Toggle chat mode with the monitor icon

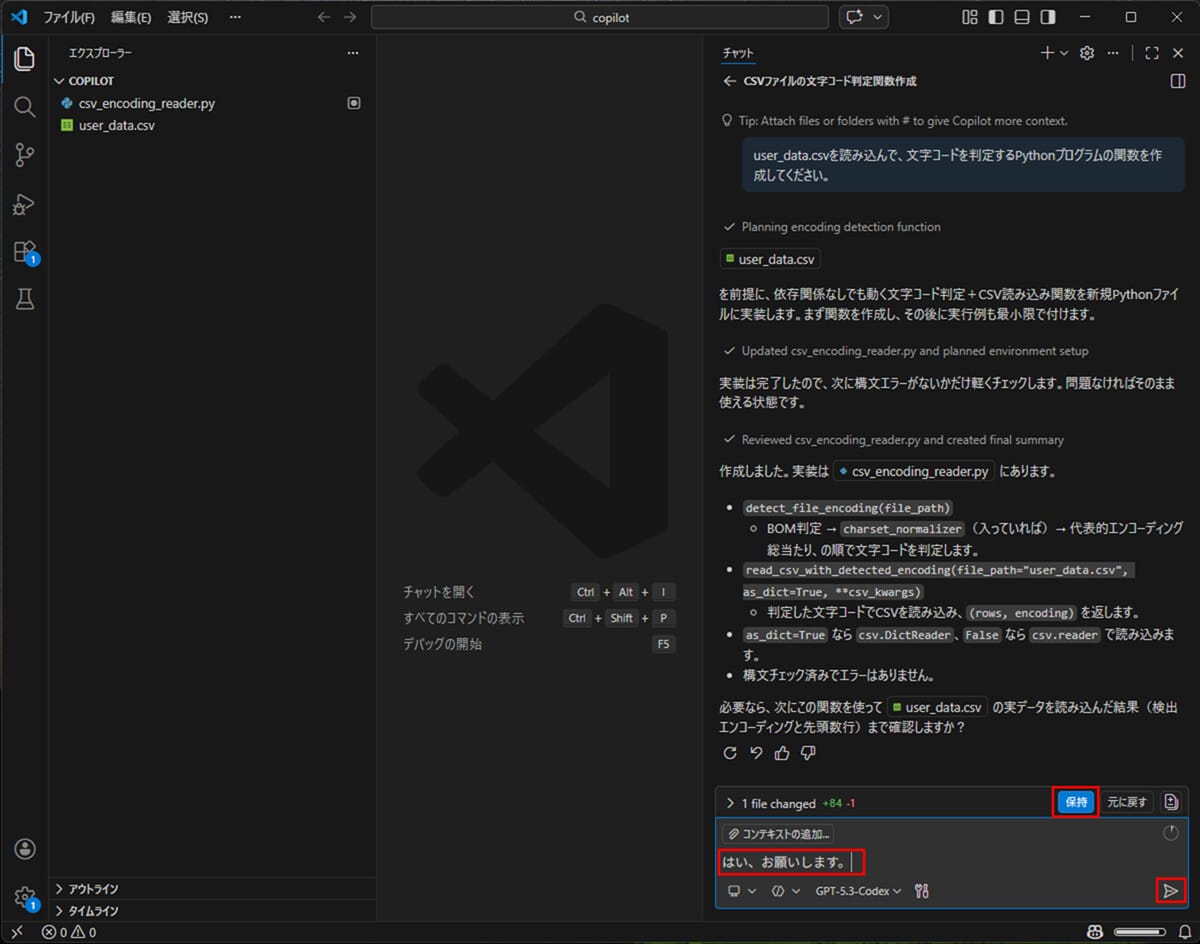(737, 890)
